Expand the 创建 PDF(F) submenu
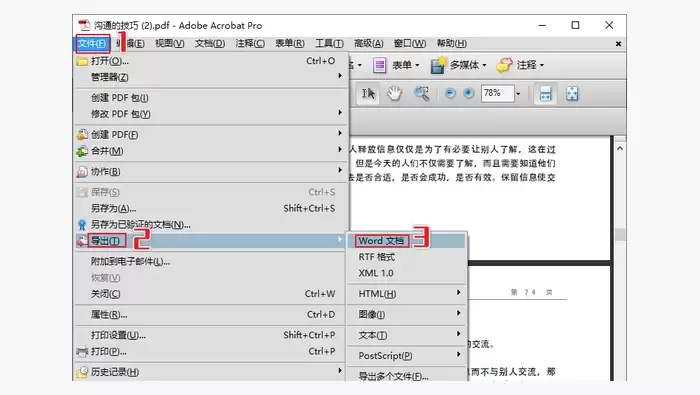 211,134
